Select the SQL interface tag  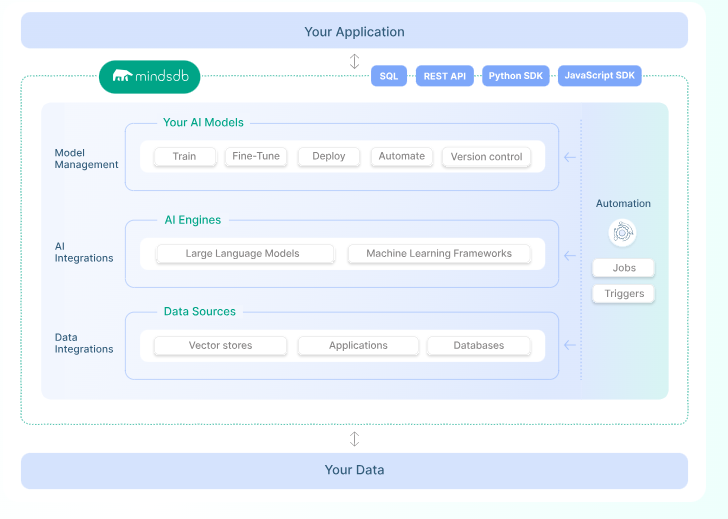coord(388,76)
